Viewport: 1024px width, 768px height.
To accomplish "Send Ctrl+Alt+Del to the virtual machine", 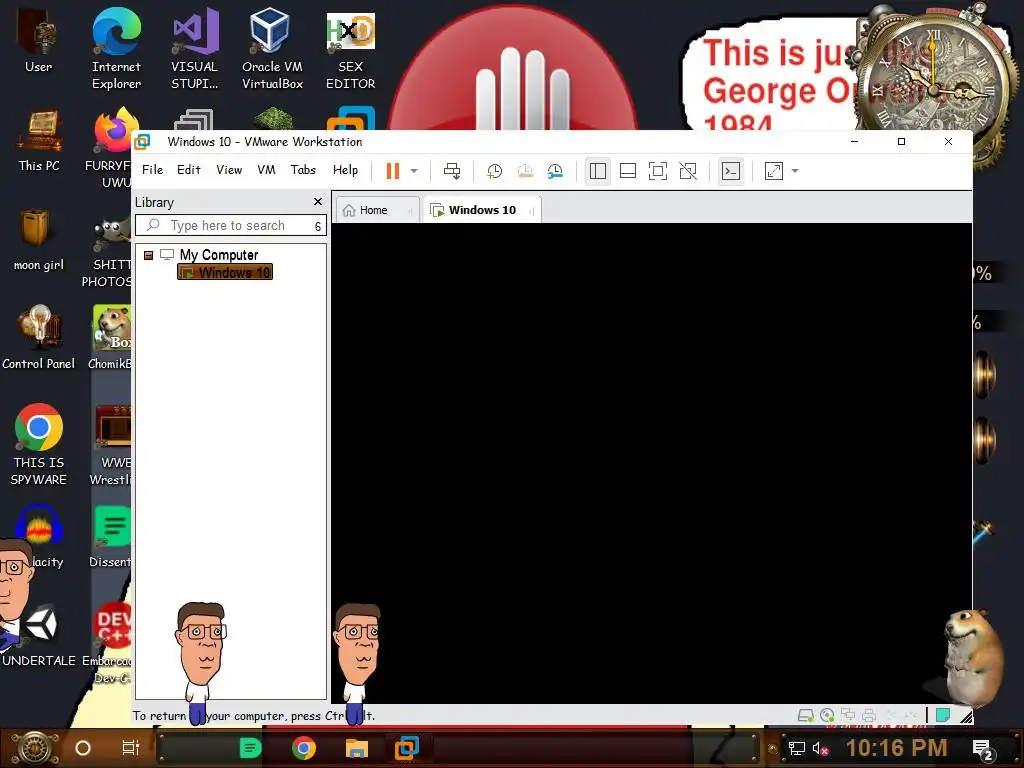I will point(452,171).
